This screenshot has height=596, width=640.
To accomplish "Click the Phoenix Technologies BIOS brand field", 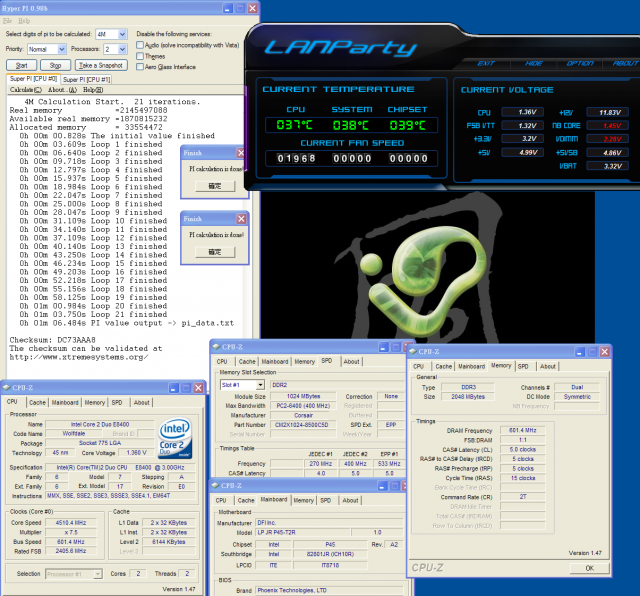I will point(329,590).
